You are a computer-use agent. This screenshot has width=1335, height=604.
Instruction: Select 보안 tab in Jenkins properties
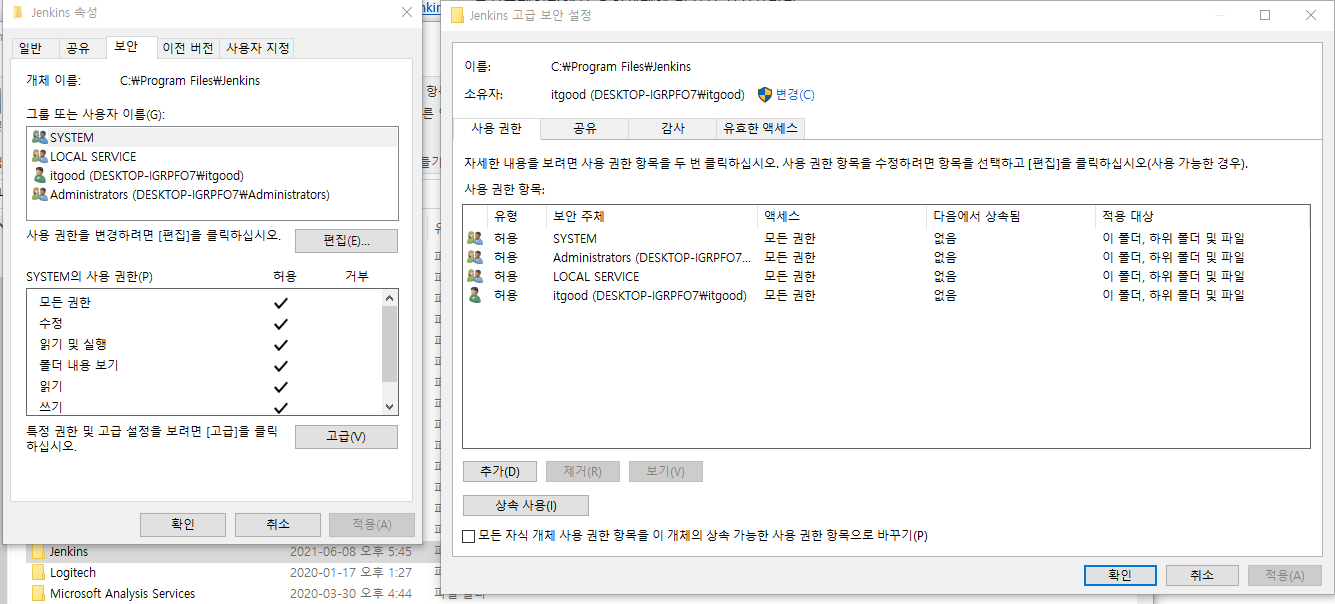click(126, 47)
